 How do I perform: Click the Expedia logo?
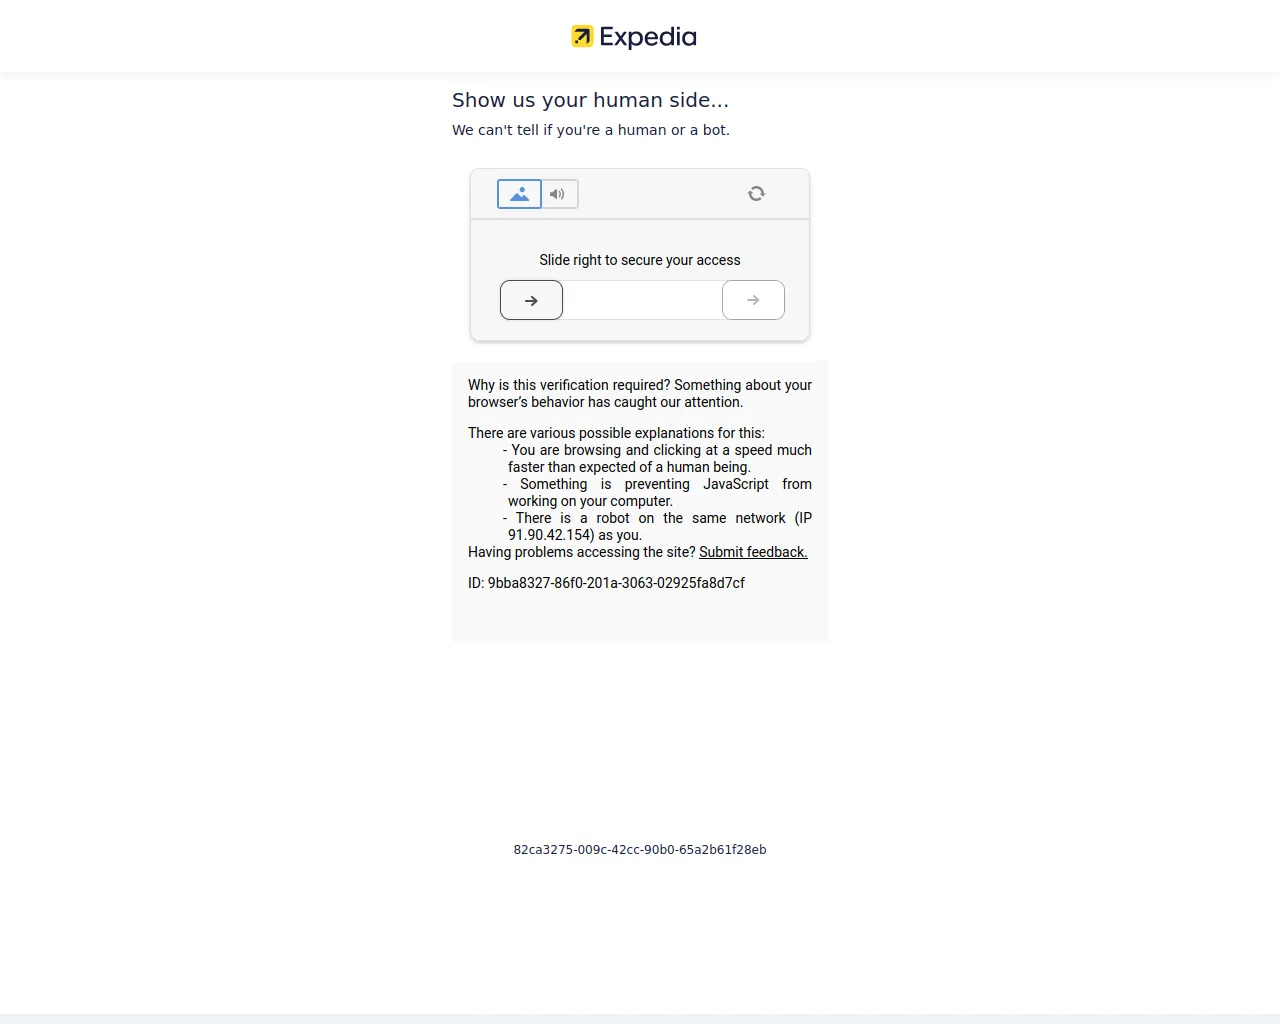632,36
